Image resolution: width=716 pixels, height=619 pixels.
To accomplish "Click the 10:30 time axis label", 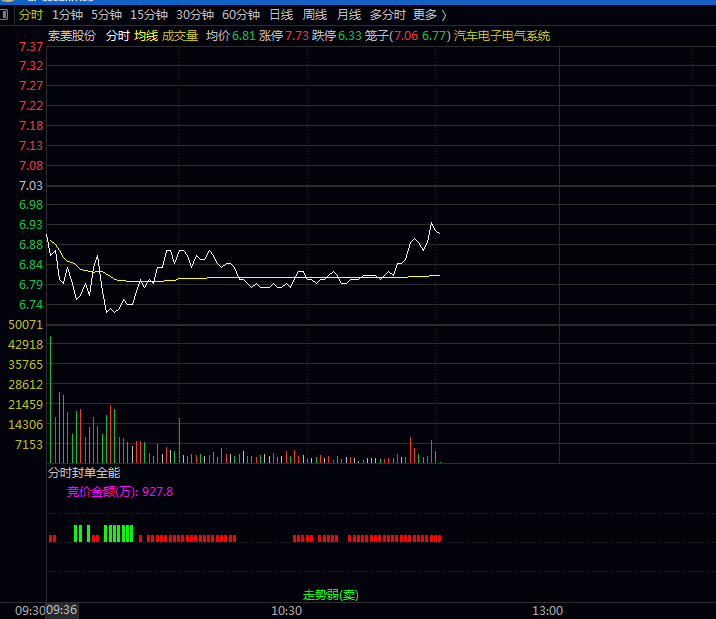I will pyautogui.click(x=286, y=610).
